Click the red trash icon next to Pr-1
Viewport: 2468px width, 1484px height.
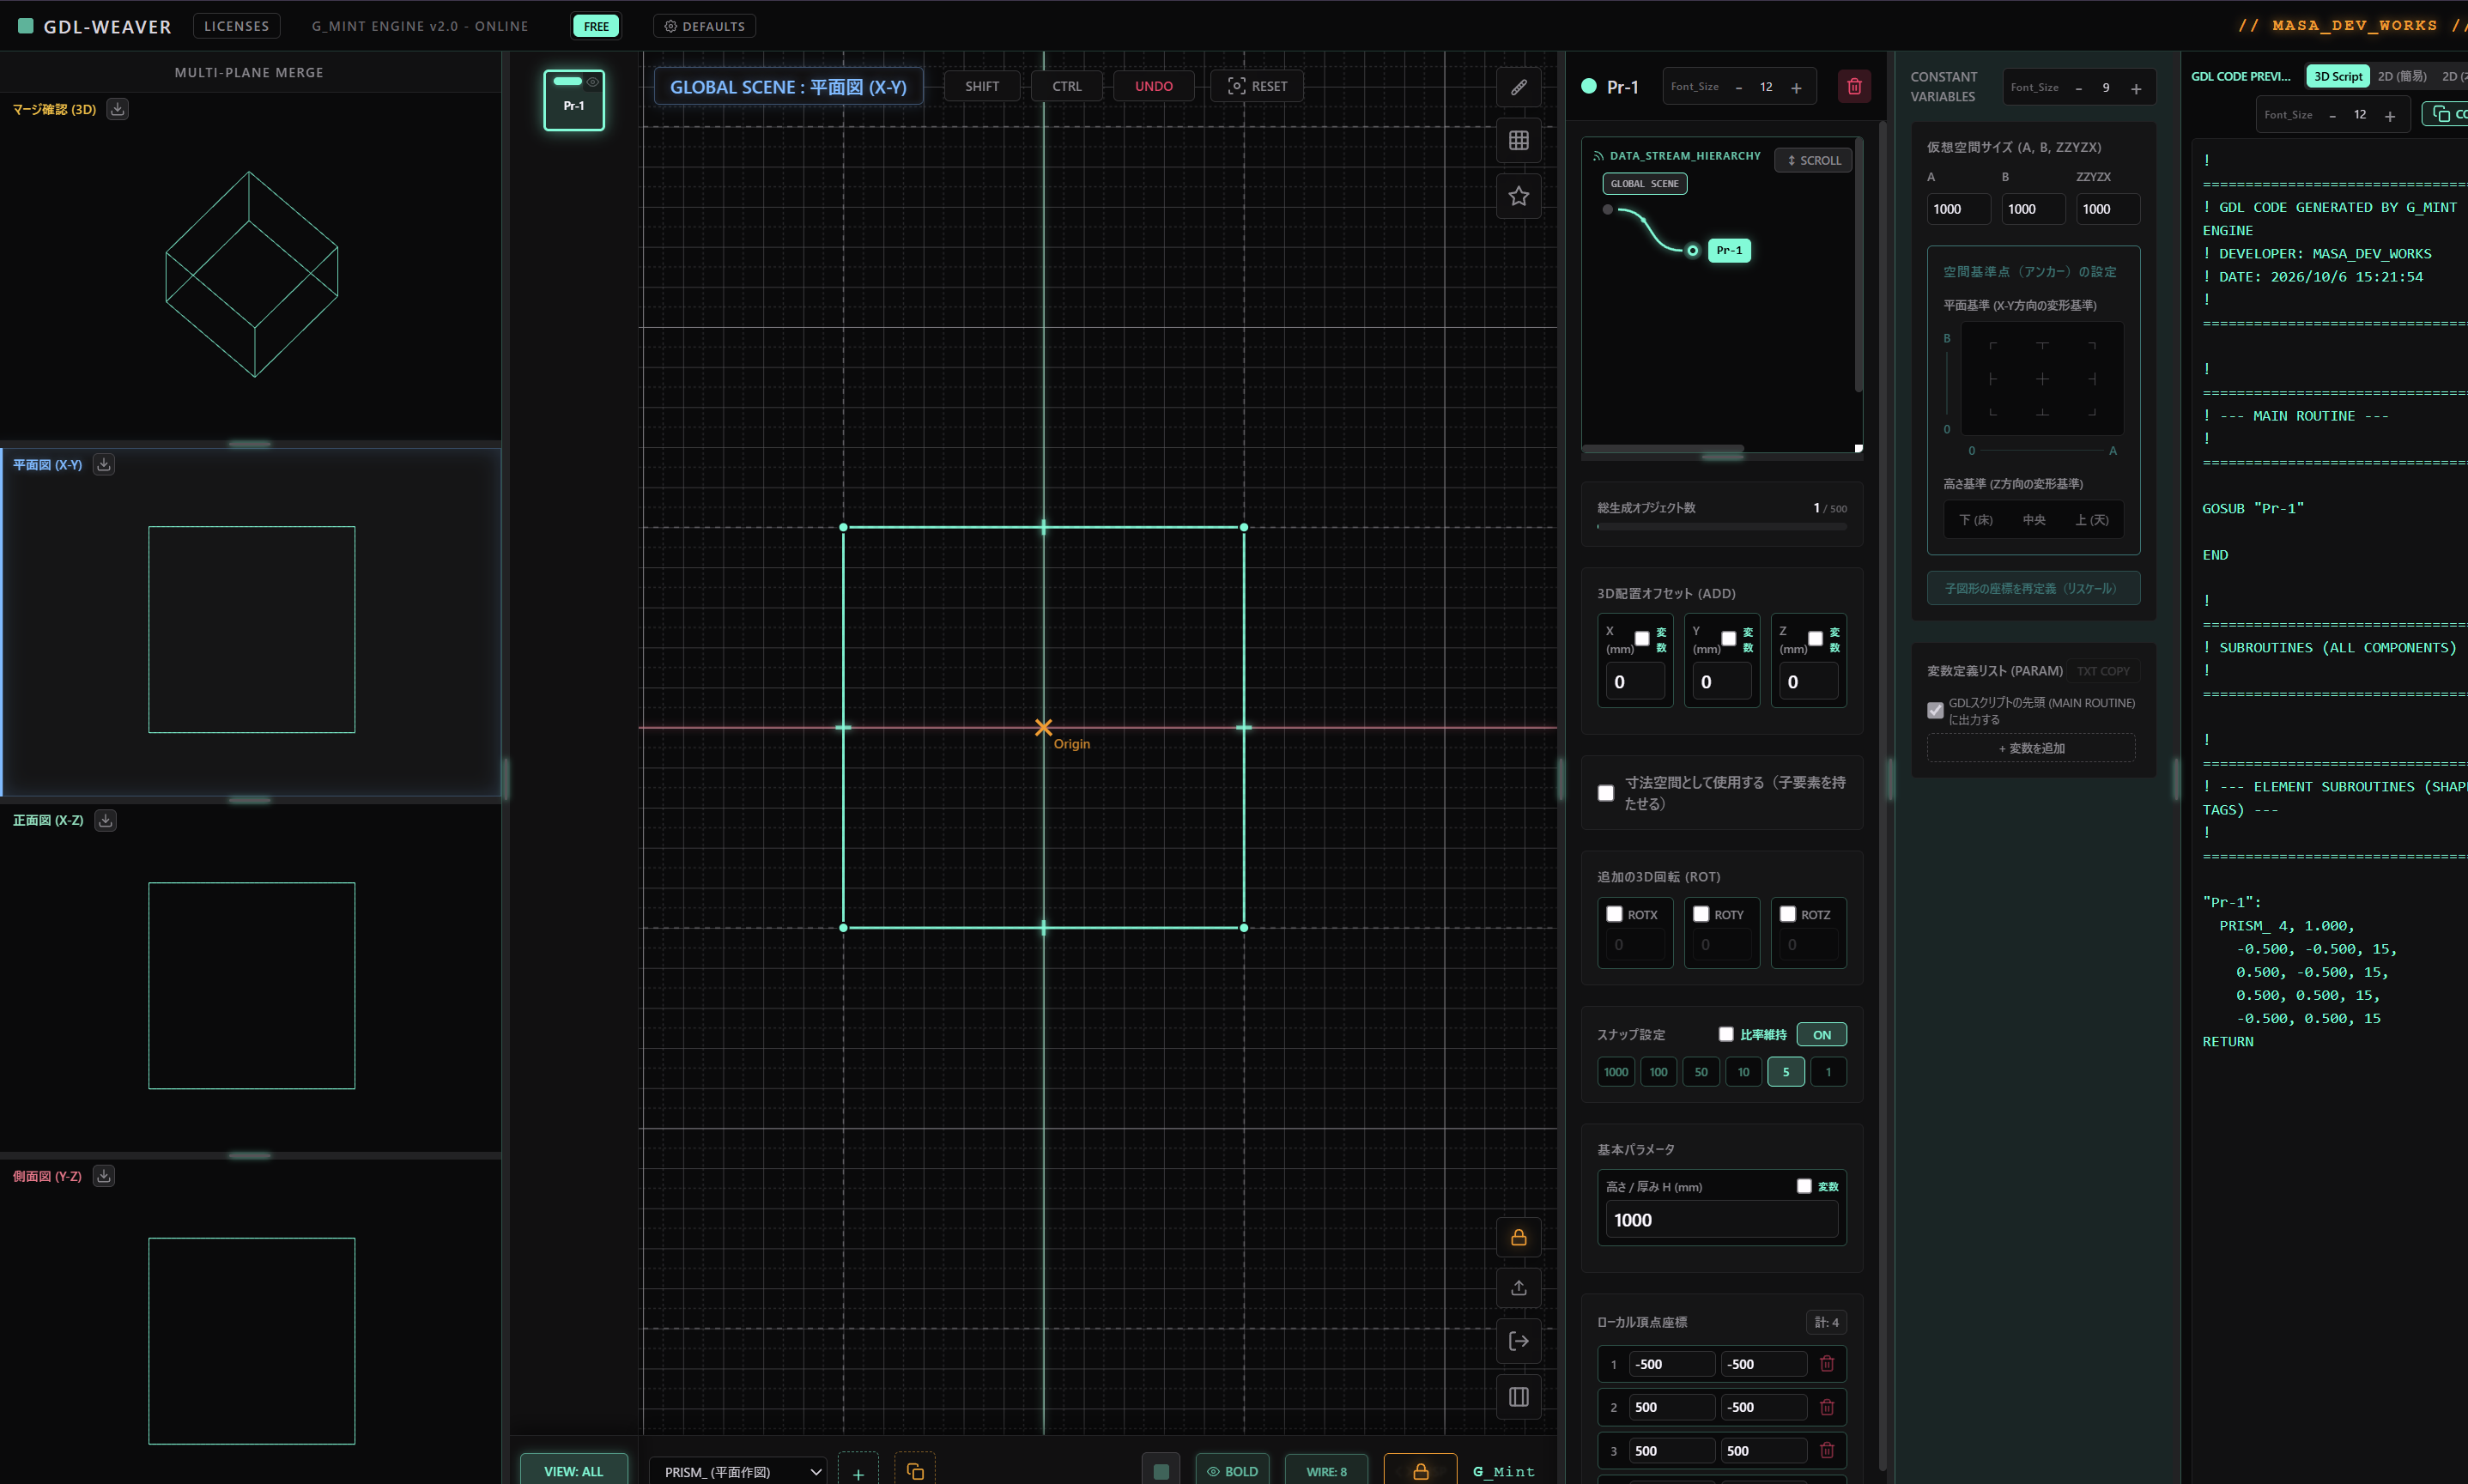(1854, 87)
